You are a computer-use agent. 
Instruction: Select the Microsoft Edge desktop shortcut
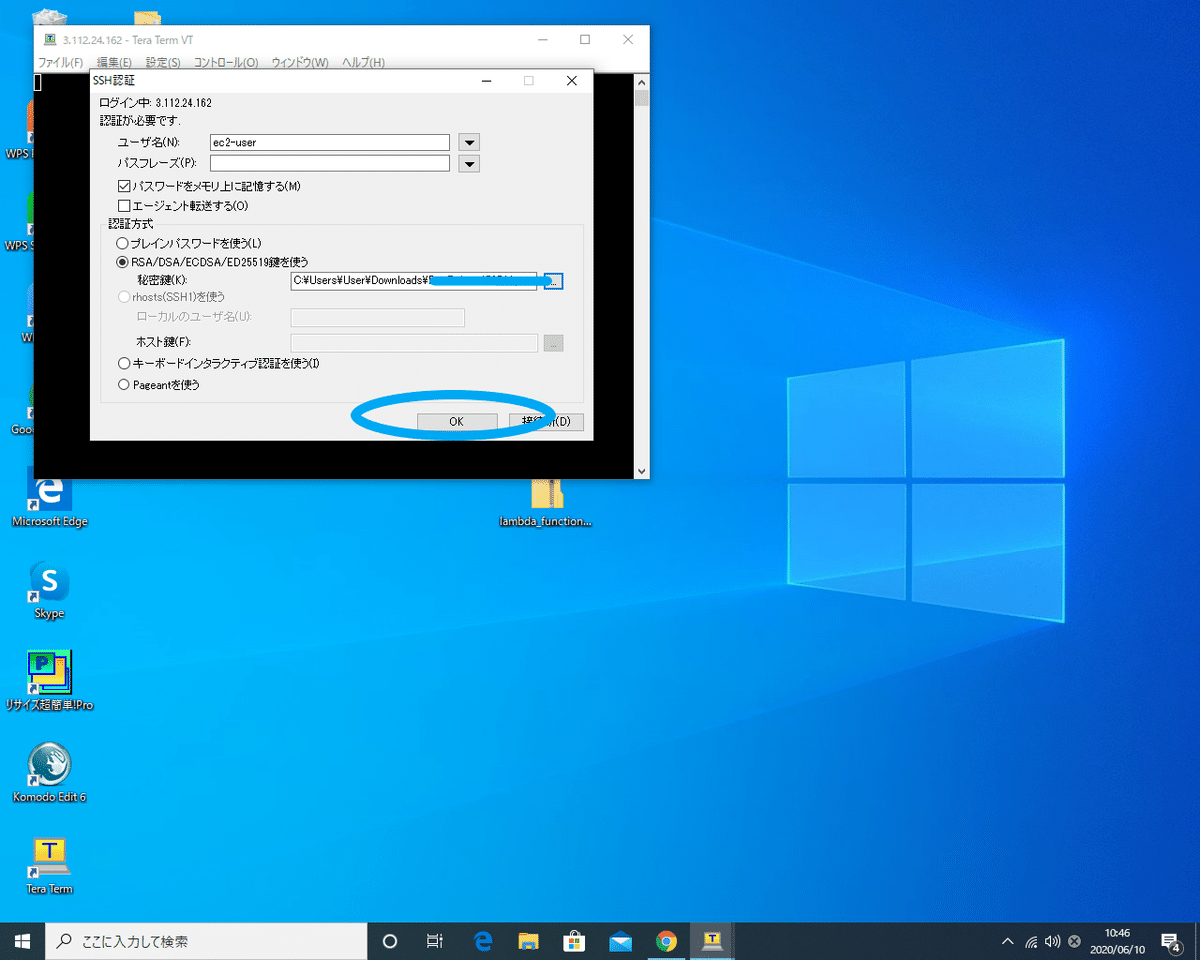(50, 500)
